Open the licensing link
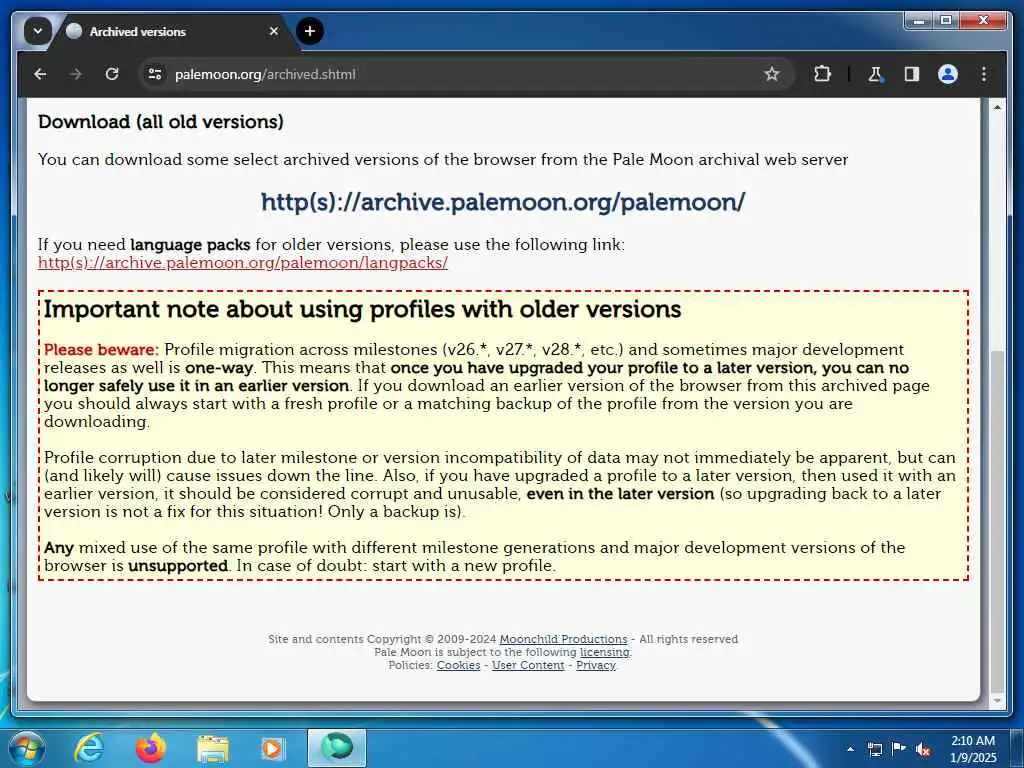Image resolution: width=1024 pixels, height=768 pixels. click(605, 652)
